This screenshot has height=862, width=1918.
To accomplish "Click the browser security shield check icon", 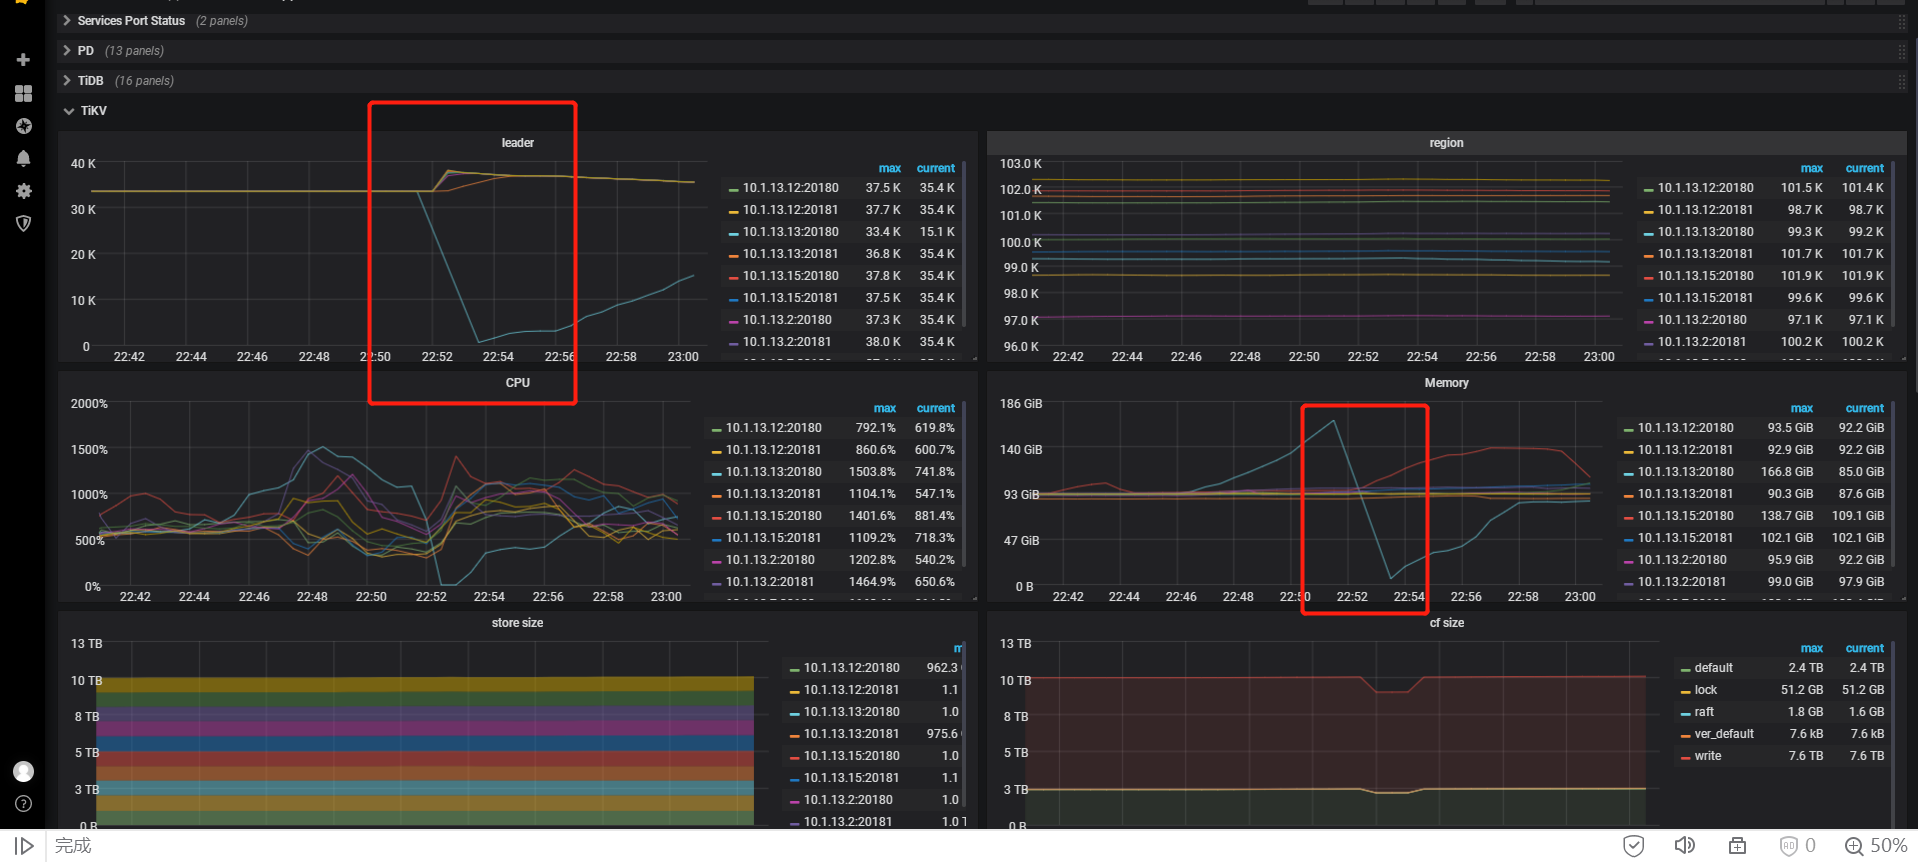I will [1633, 846].
